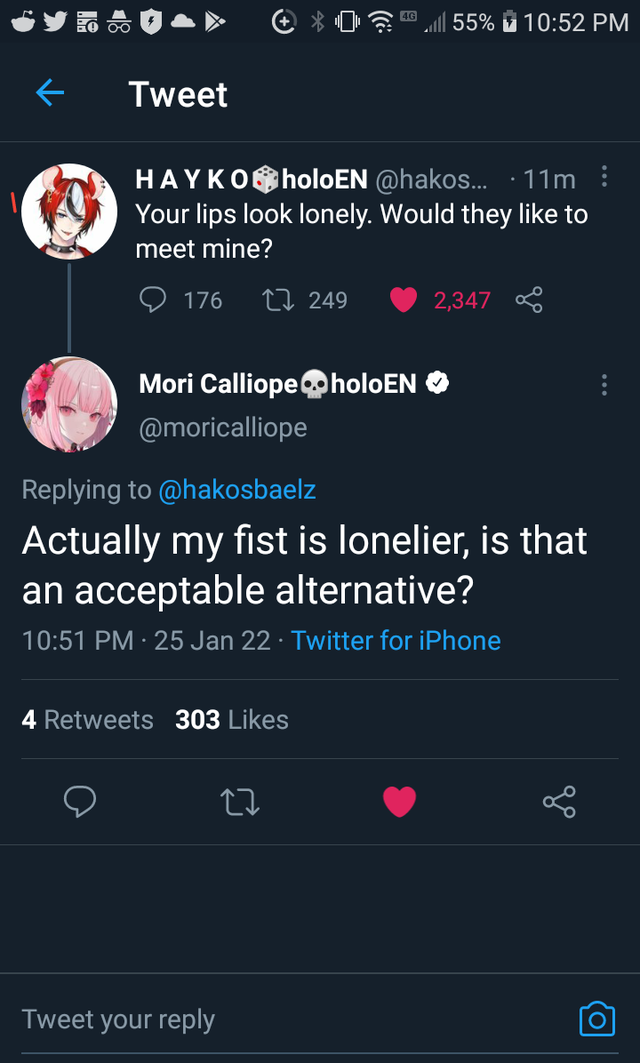Viewport: 640px width, 1063px height.
Task: View the 303 Likes list
Action: 231,718
